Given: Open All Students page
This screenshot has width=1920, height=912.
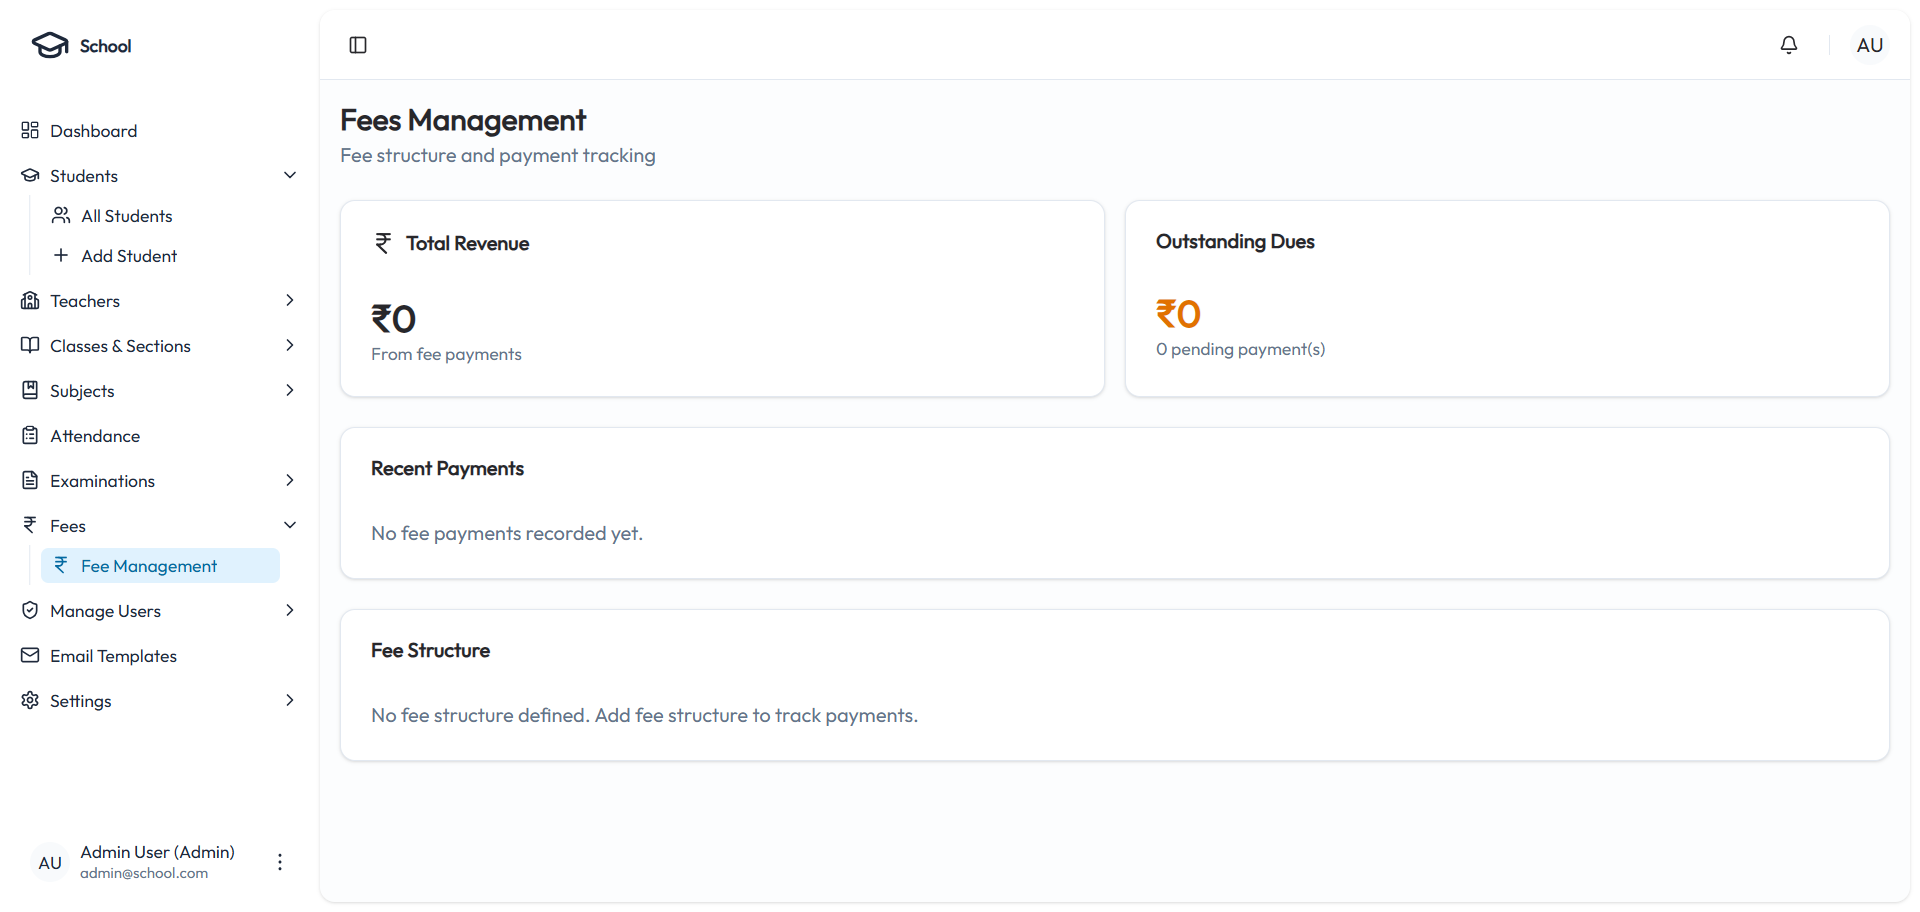Looking at the screenshot, I should (127, 216).
